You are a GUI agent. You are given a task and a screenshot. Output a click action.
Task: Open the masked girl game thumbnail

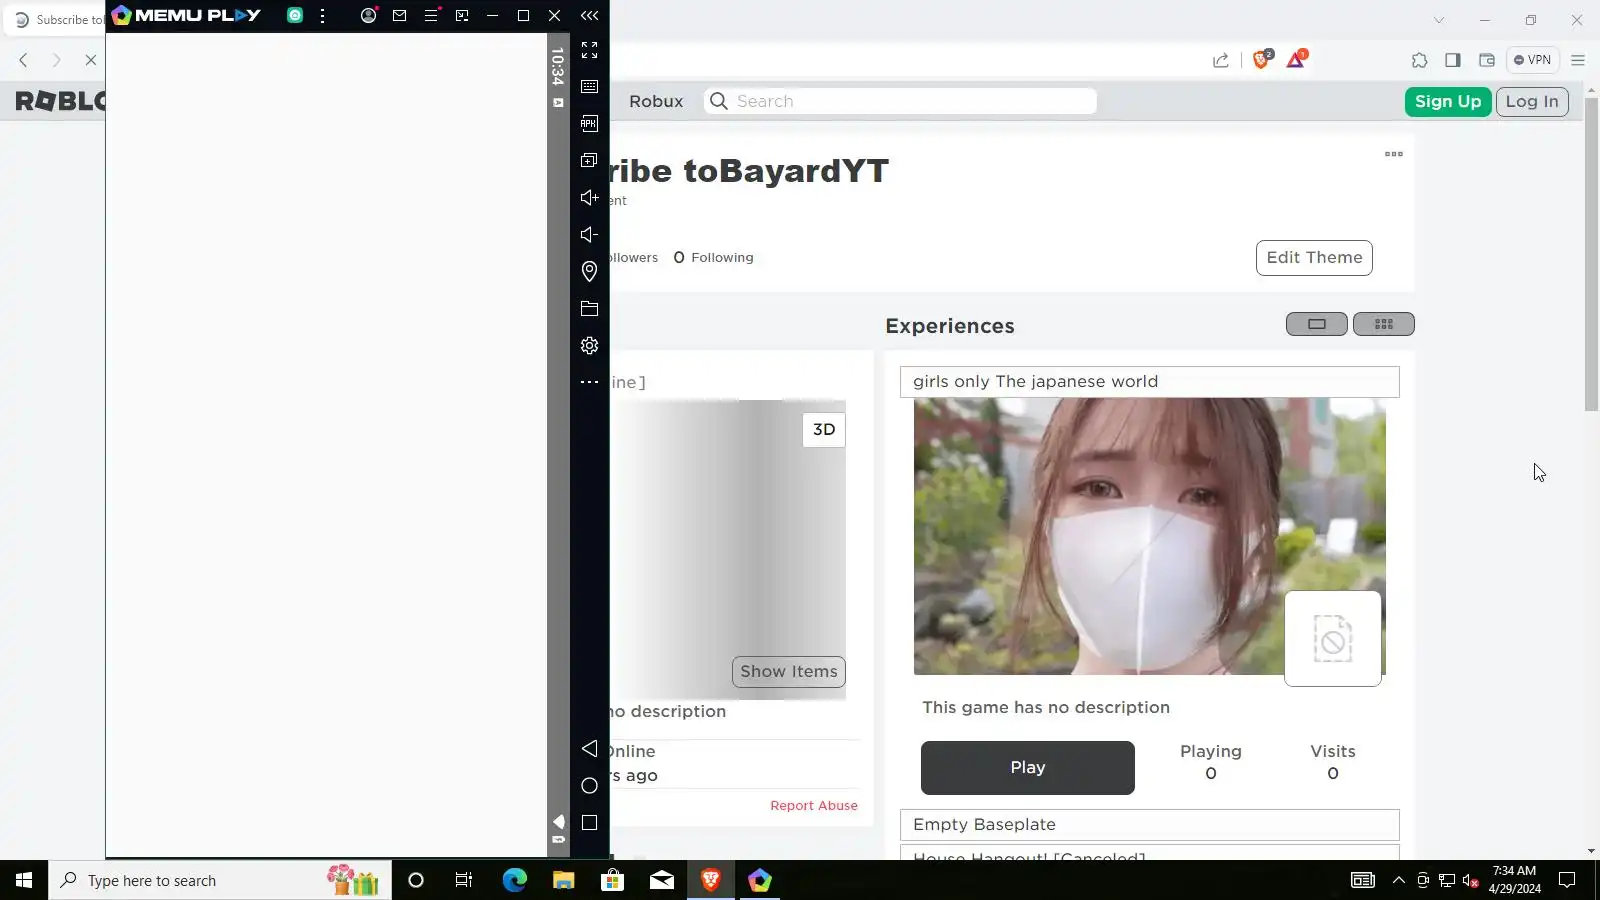point(1150,537)
